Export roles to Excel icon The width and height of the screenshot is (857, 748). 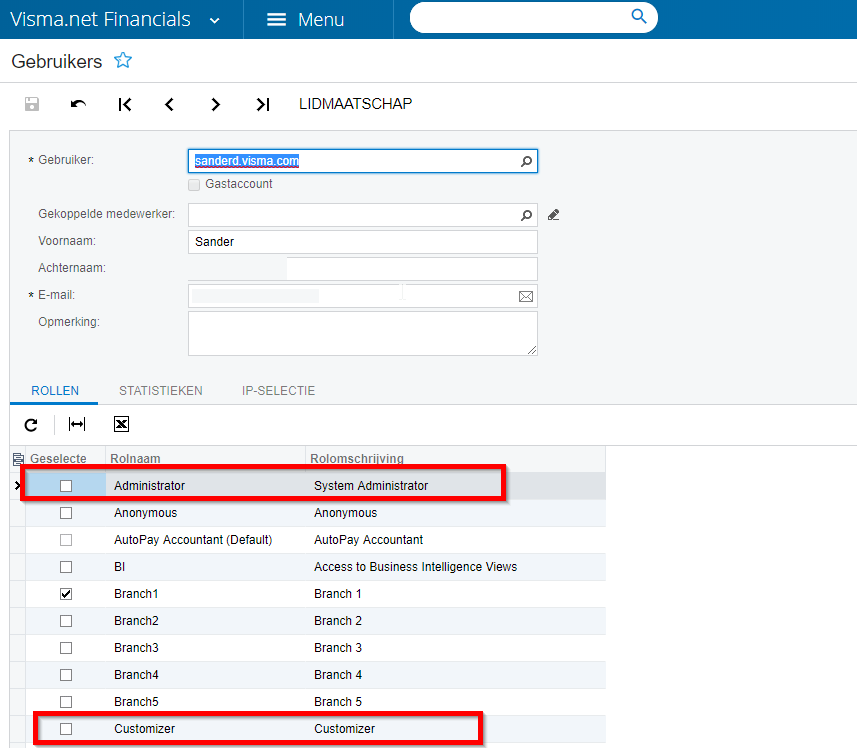pyautogui.click(x=121, y=424)
